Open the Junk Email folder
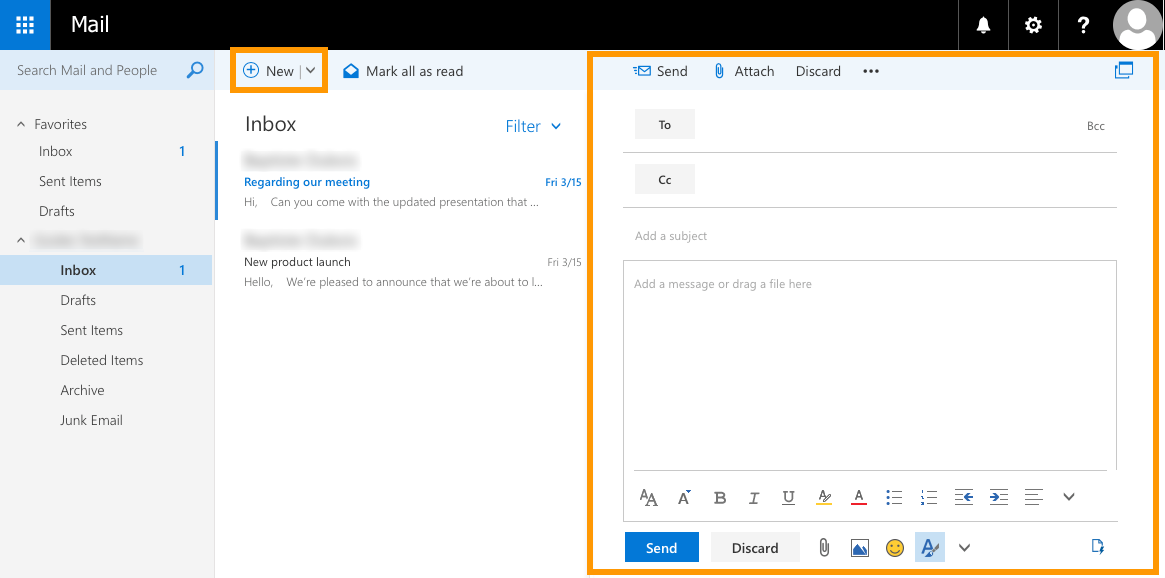Viewport: 1165px width, 578px height. click(91, 420)
